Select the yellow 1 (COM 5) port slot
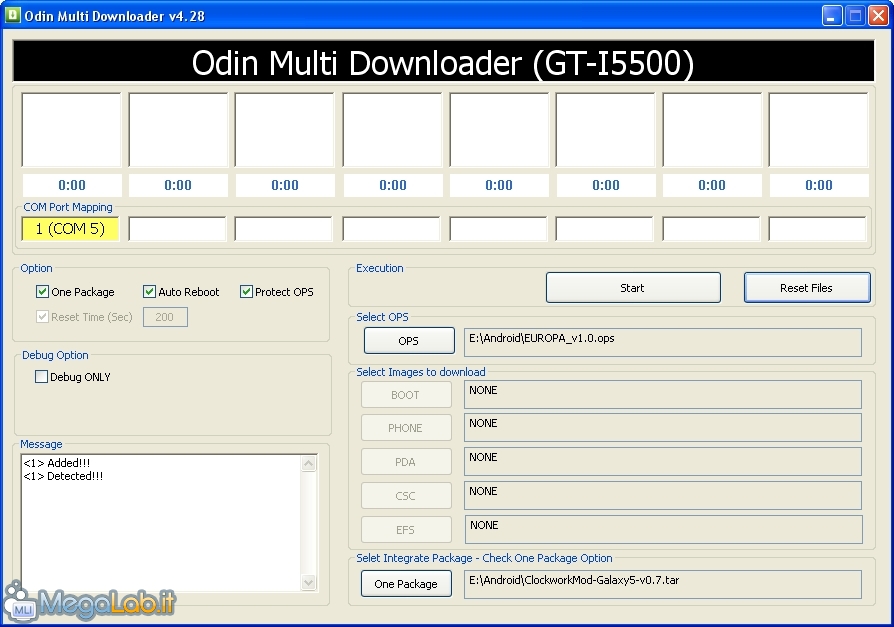This screenshot has height=627, width=894. coord(70,229)
